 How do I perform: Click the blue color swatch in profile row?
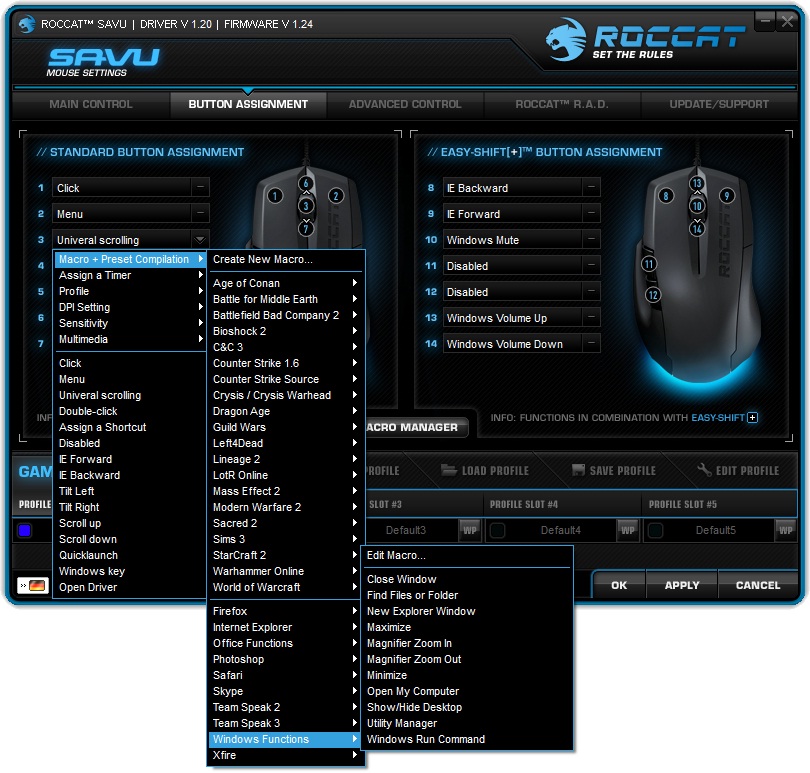(25, 530)
